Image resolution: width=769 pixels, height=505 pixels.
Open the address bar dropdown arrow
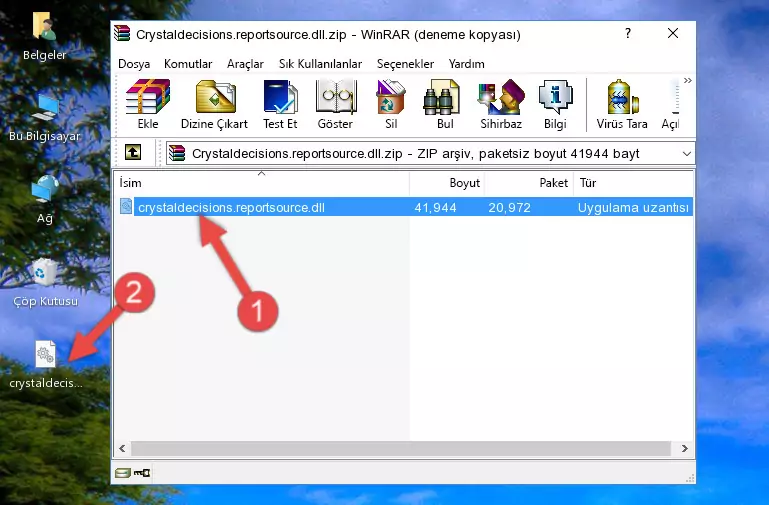(x=687, y=153)
